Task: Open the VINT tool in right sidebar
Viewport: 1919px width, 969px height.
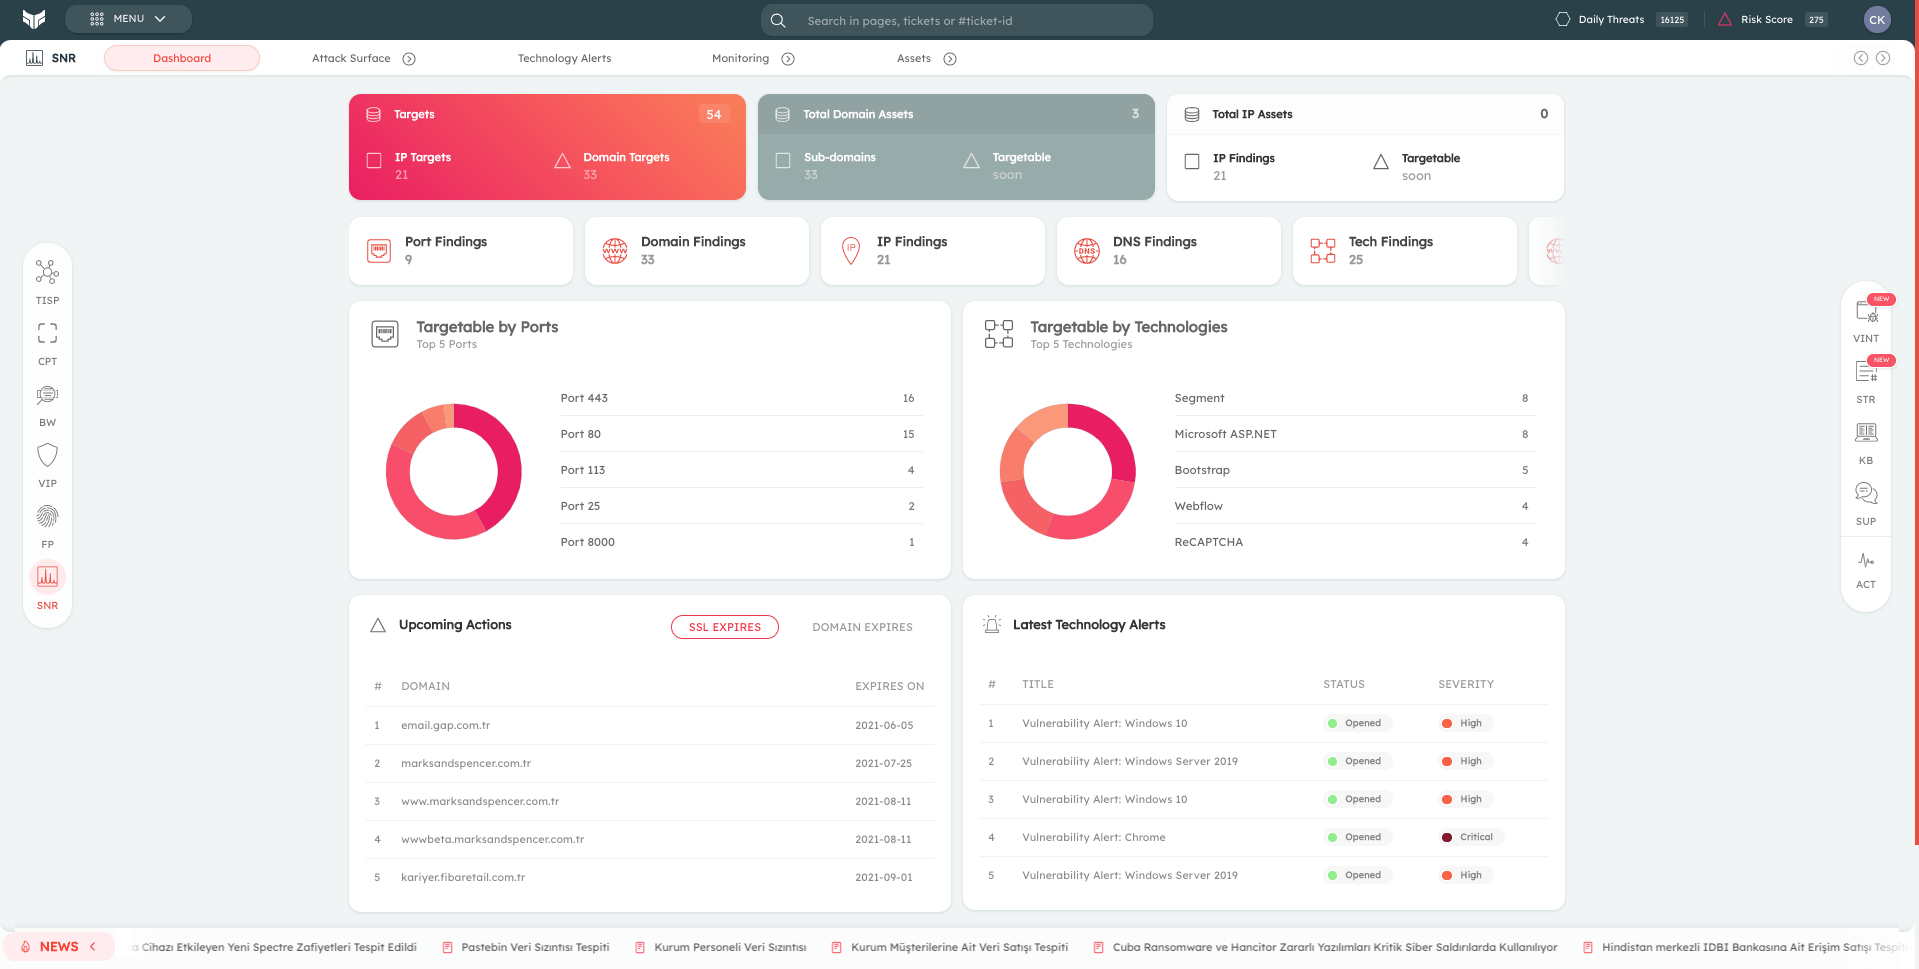Action: pos(1866,313)
